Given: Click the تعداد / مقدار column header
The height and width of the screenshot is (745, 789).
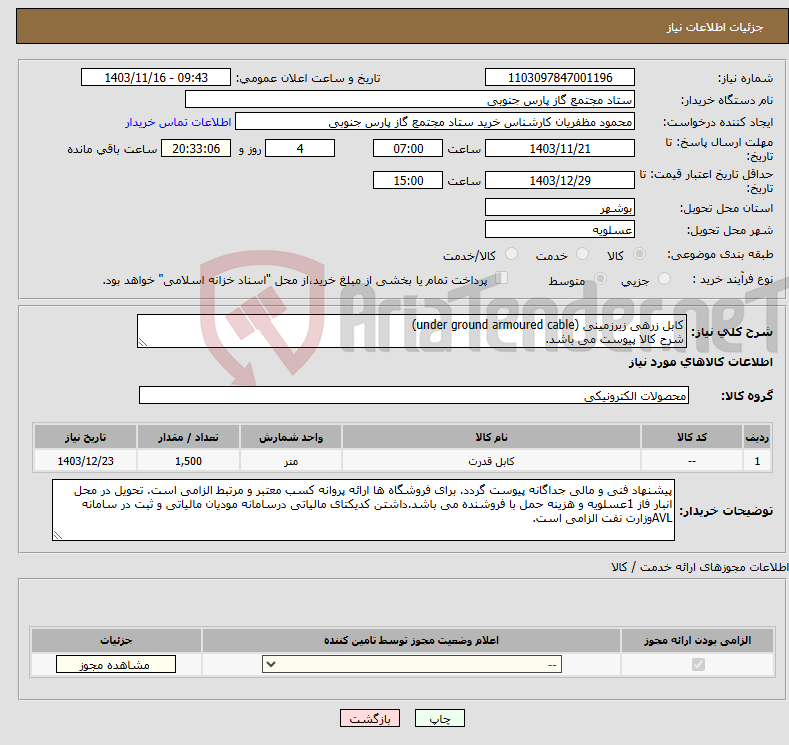Looking at the screenshot, I should point(188,437).
